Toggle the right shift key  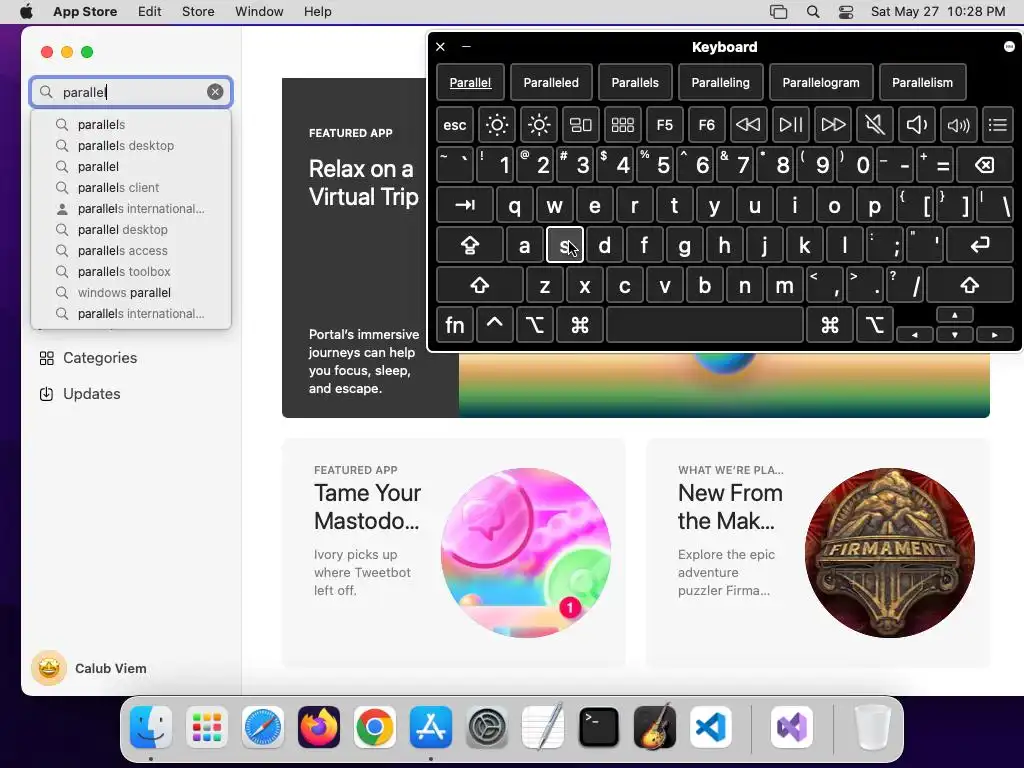pyautogui.click(x=970, y=285)
